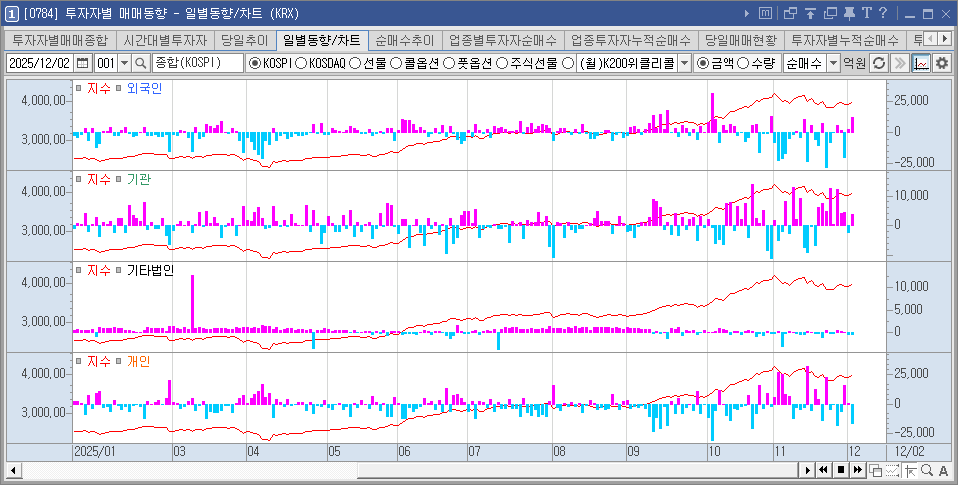
Task: Select the 선물 radio button
Action: click(354, 63)
